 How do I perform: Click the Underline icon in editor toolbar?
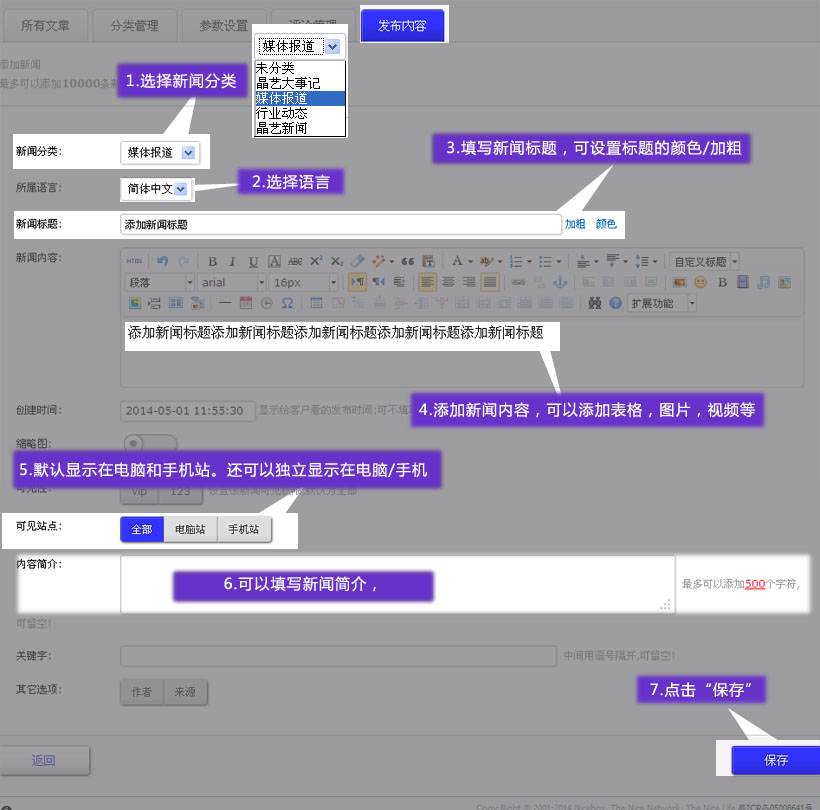pyautogui.click(x=253, y=262)
